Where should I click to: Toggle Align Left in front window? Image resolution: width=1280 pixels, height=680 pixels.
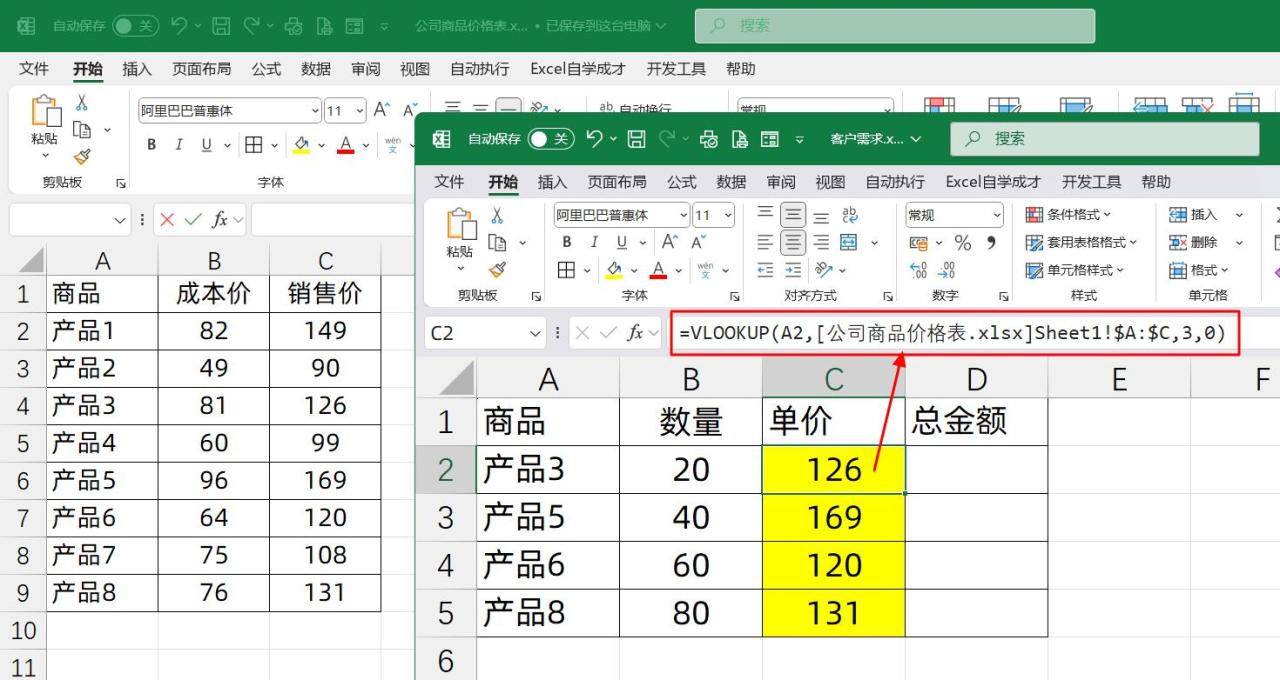[x=765, y=242]
